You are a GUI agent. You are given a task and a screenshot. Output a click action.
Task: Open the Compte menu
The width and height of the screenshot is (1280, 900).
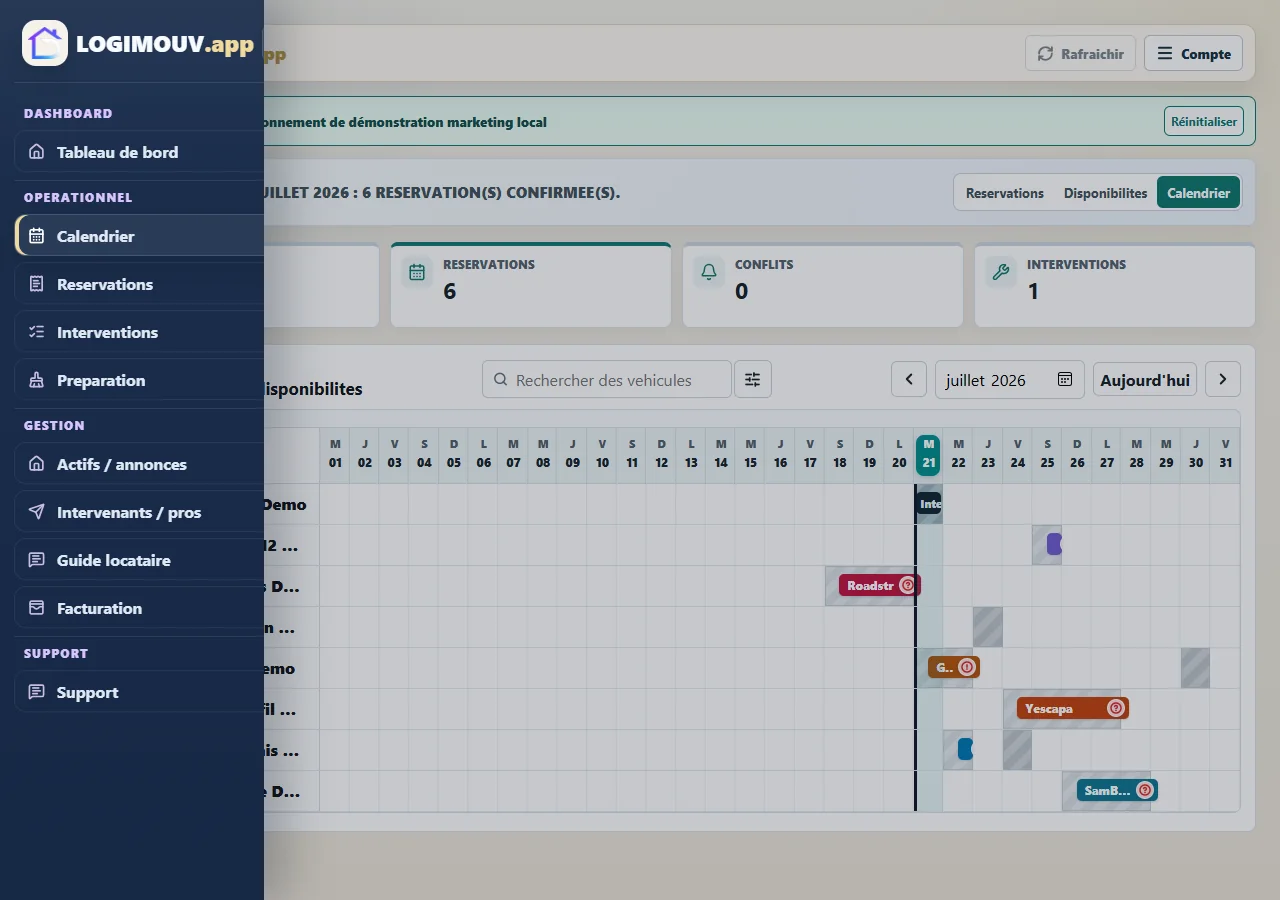[x=1194, y=54]
